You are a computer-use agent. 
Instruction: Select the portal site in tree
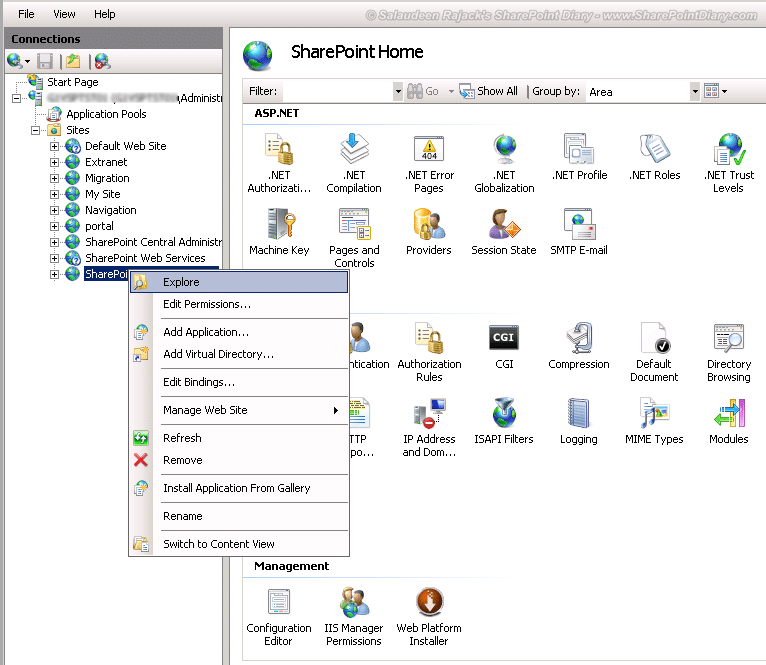[x=99, y=226]
